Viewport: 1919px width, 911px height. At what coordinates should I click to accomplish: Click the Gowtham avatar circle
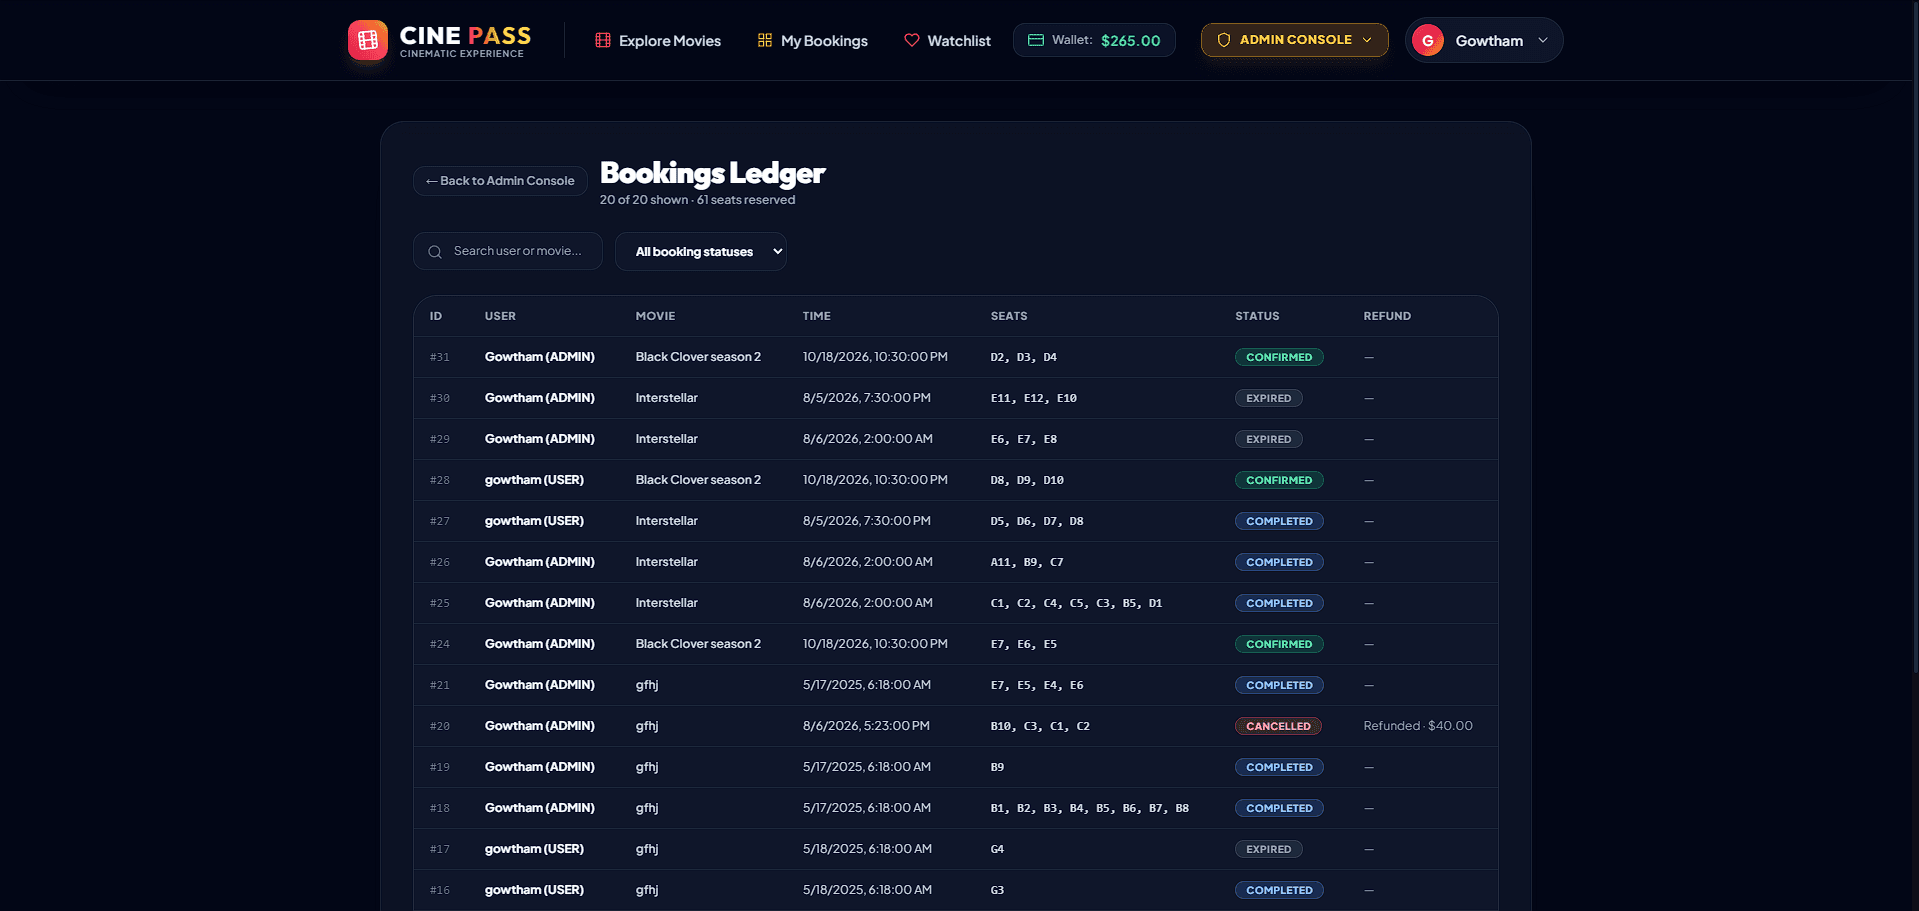(x=1428, y=40)
